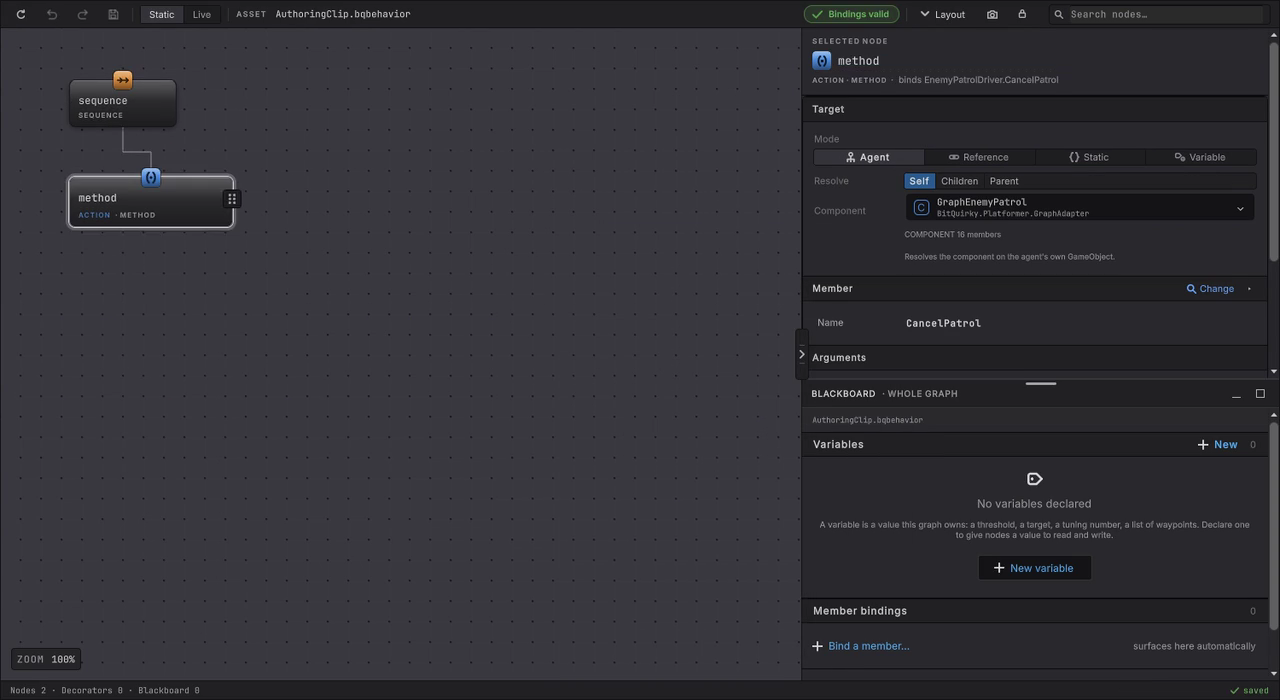Click the redo arrow icon

[x=83, y=14]
